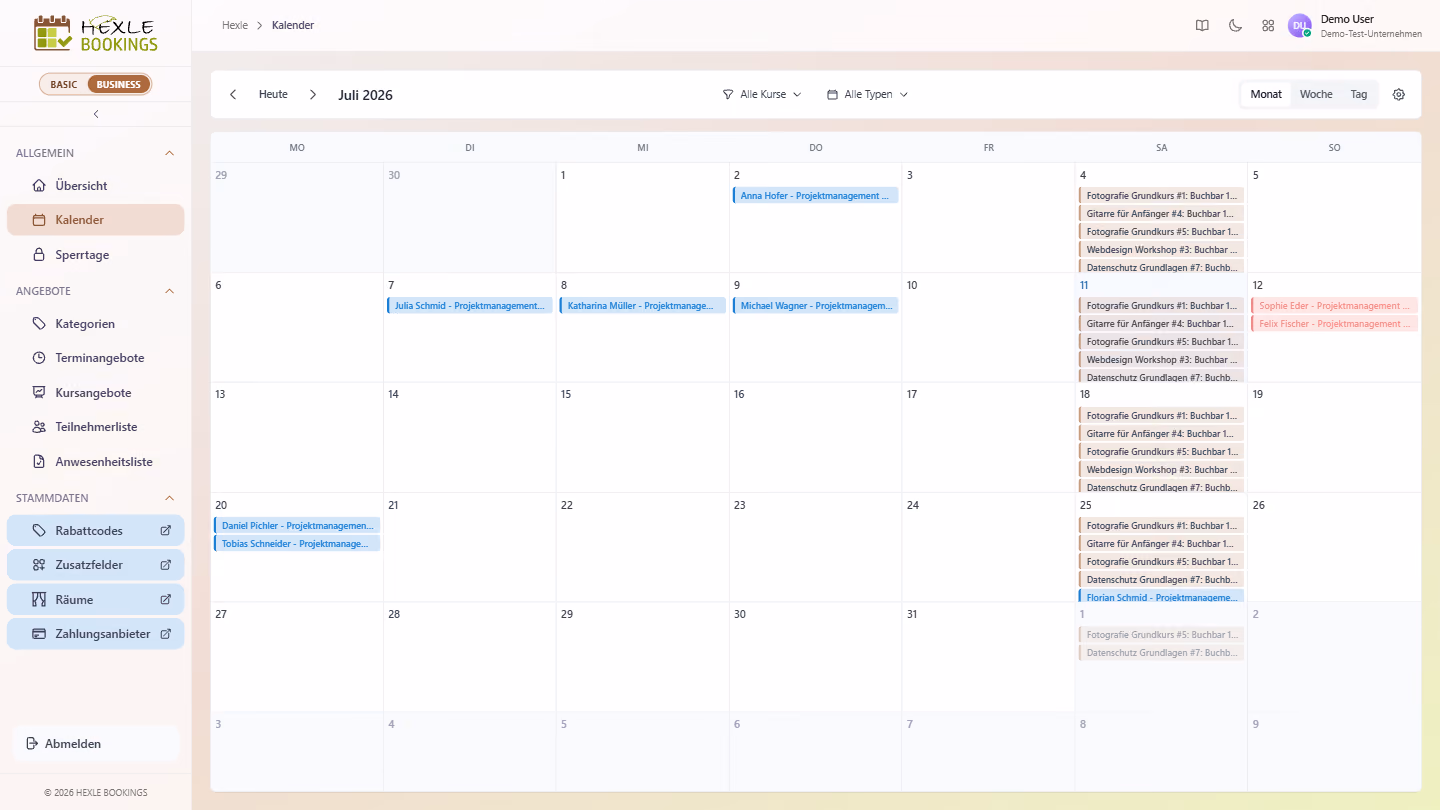Open the documentation book icon

[1202, 26]
